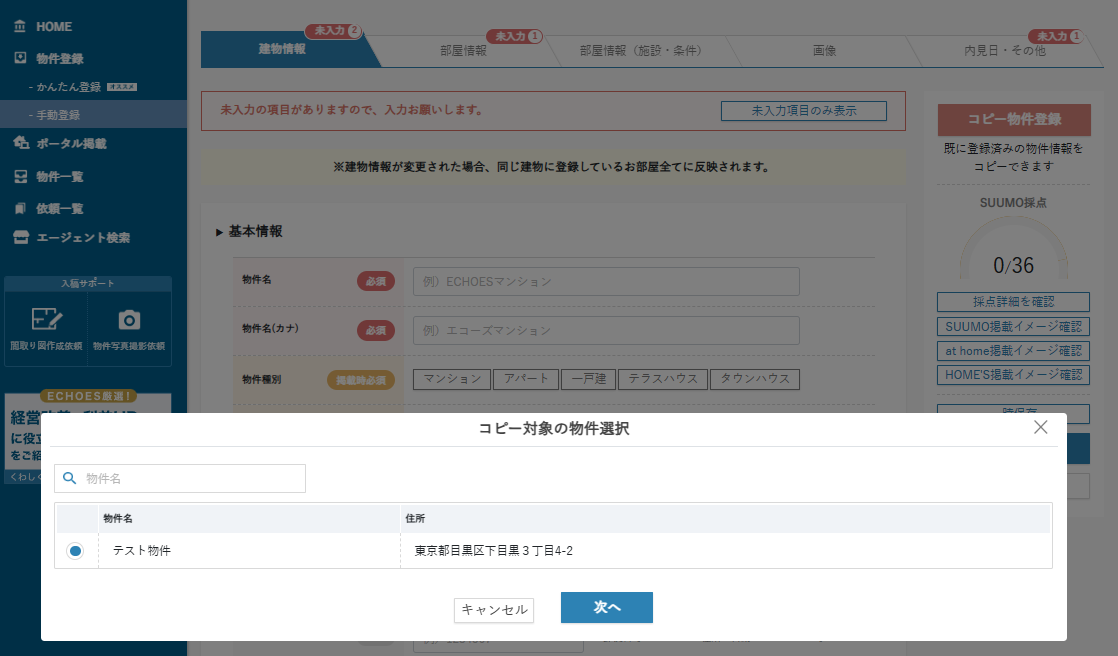Click the HOME building icon in sidebar

tap(20, 26)
